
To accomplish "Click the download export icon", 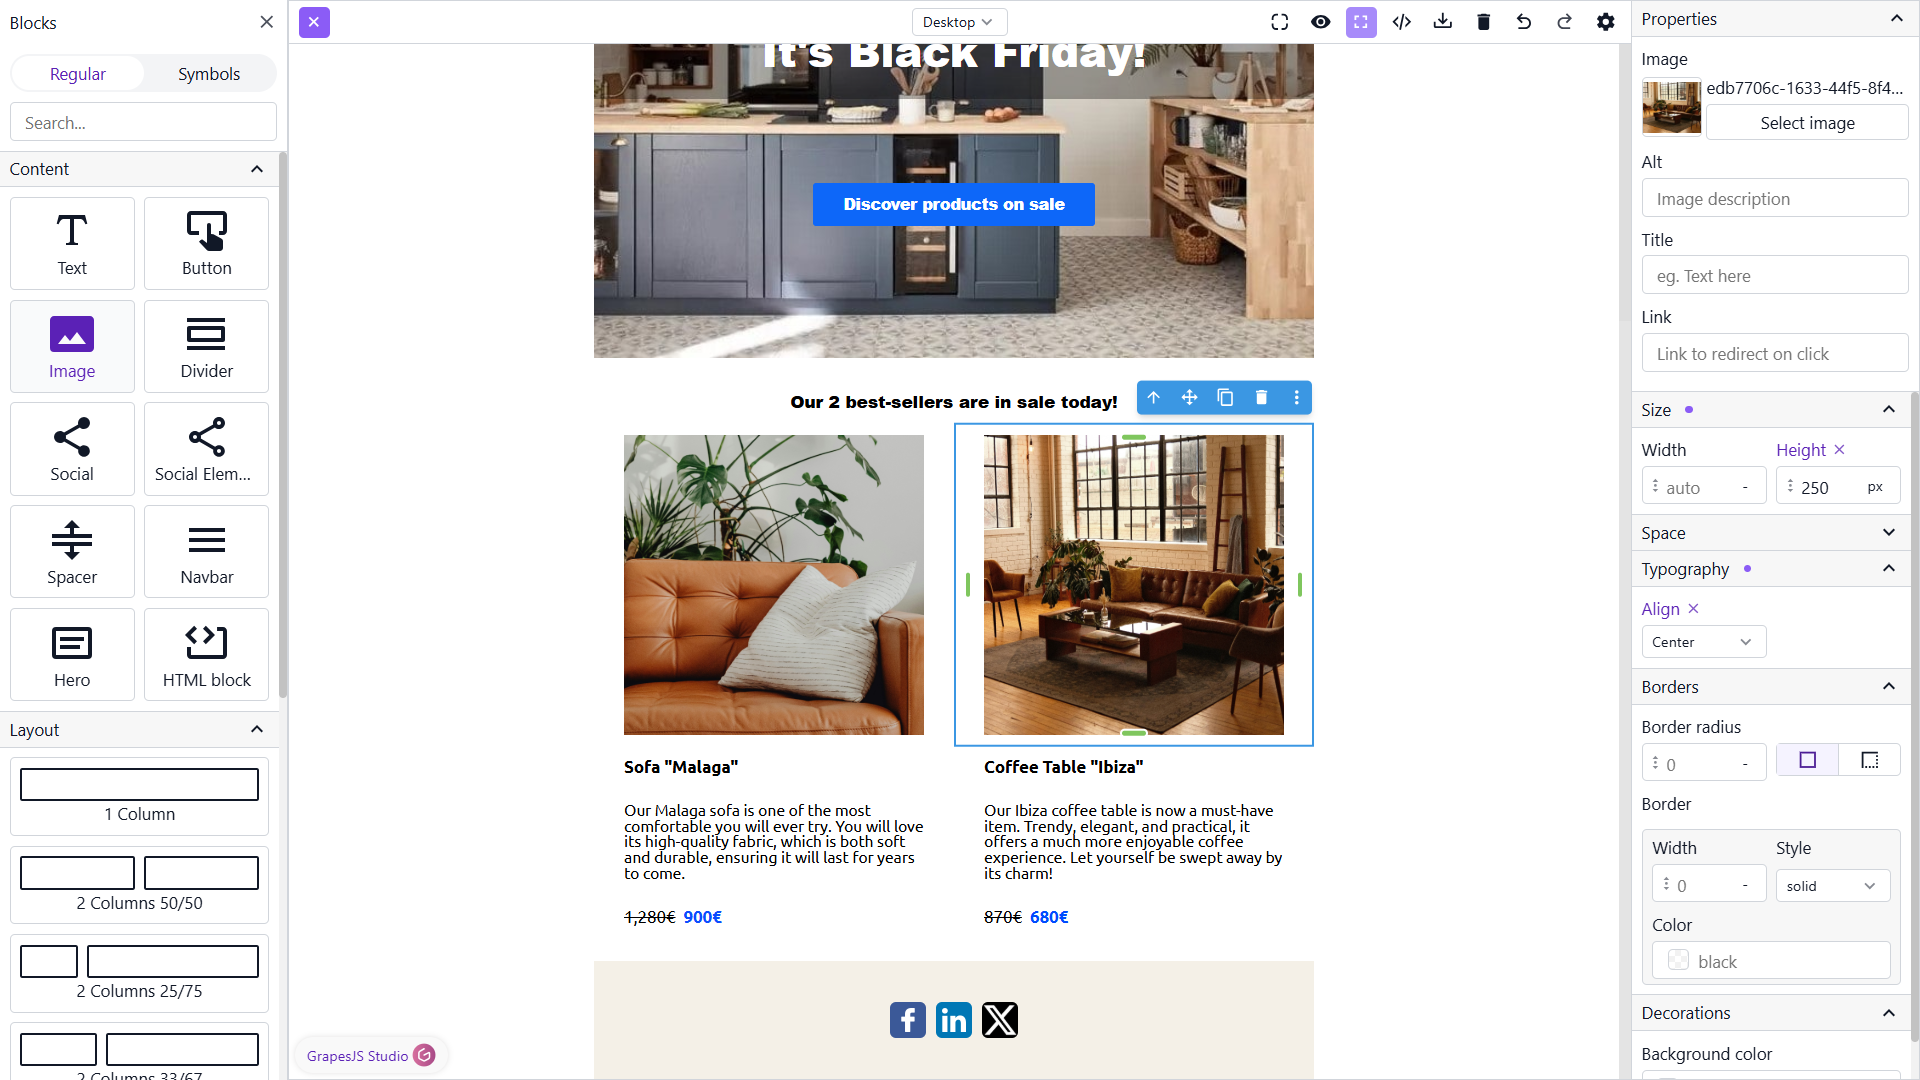I will [1443, 22].
